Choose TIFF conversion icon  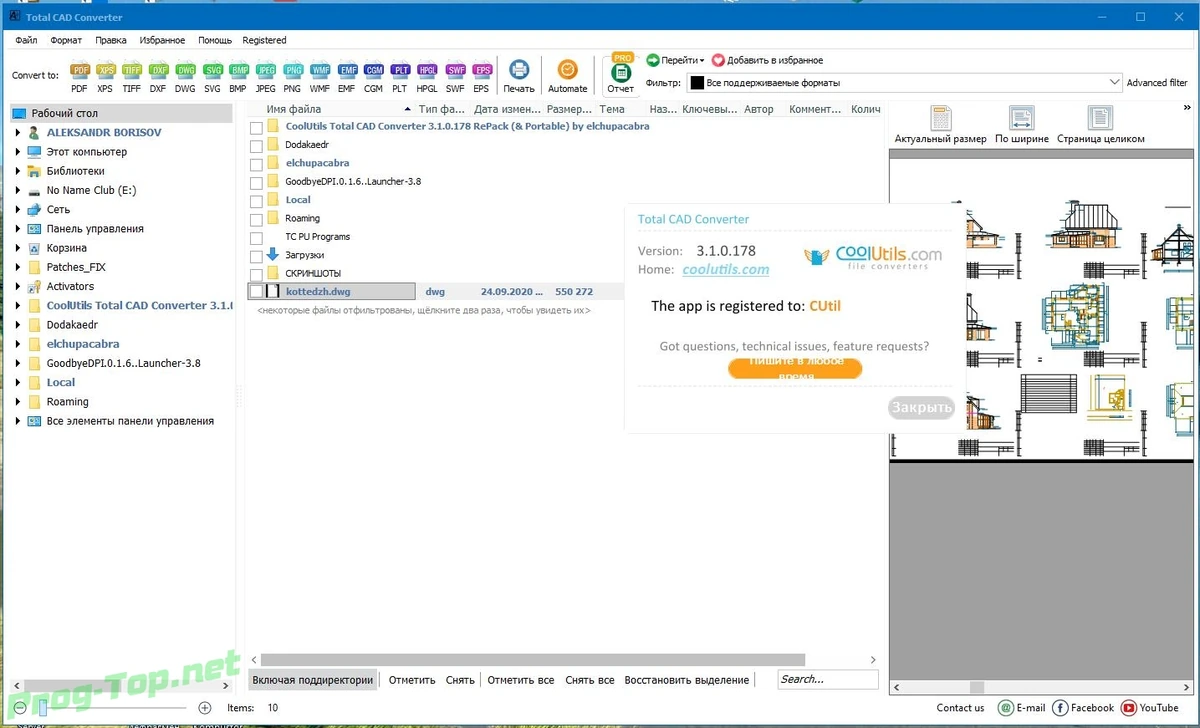(132, 71)
